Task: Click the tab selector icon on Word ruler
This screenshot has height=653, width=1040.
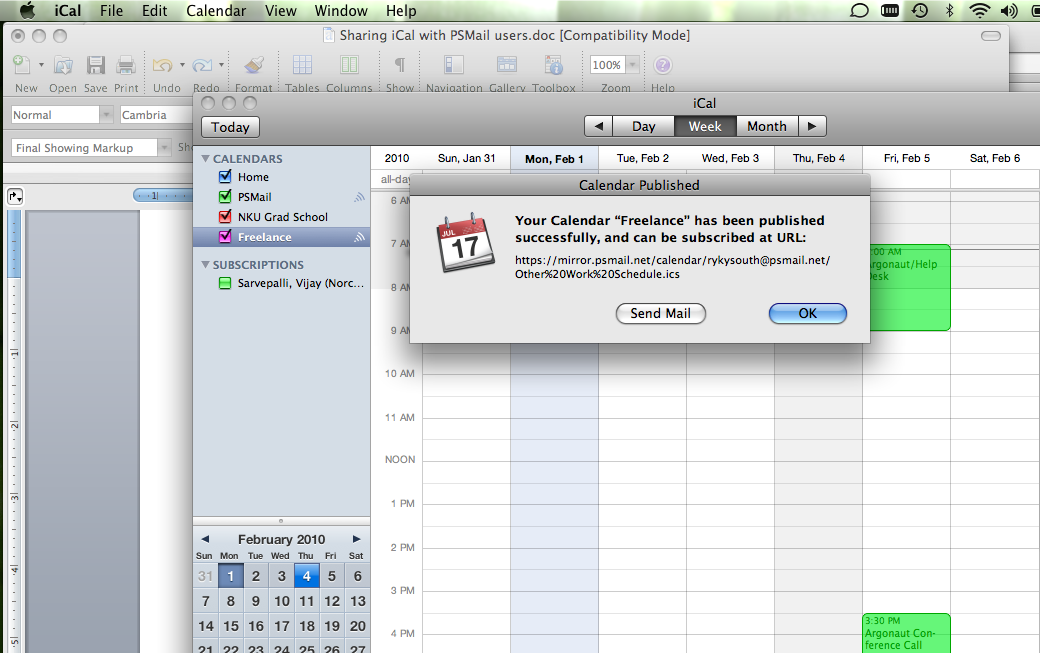Action: (x=15, y=196)
